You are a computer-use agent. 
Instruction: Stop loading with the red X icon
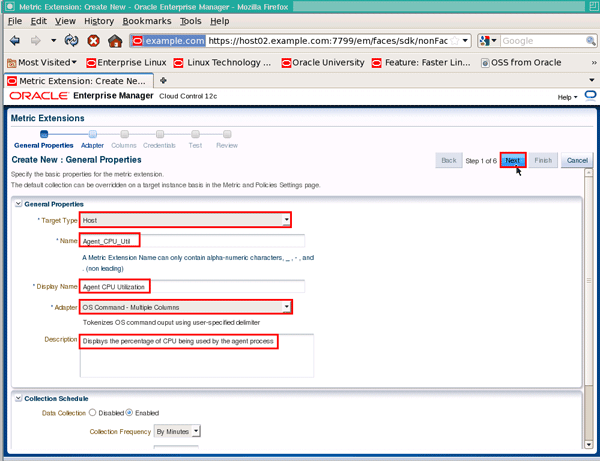(93, 40)
